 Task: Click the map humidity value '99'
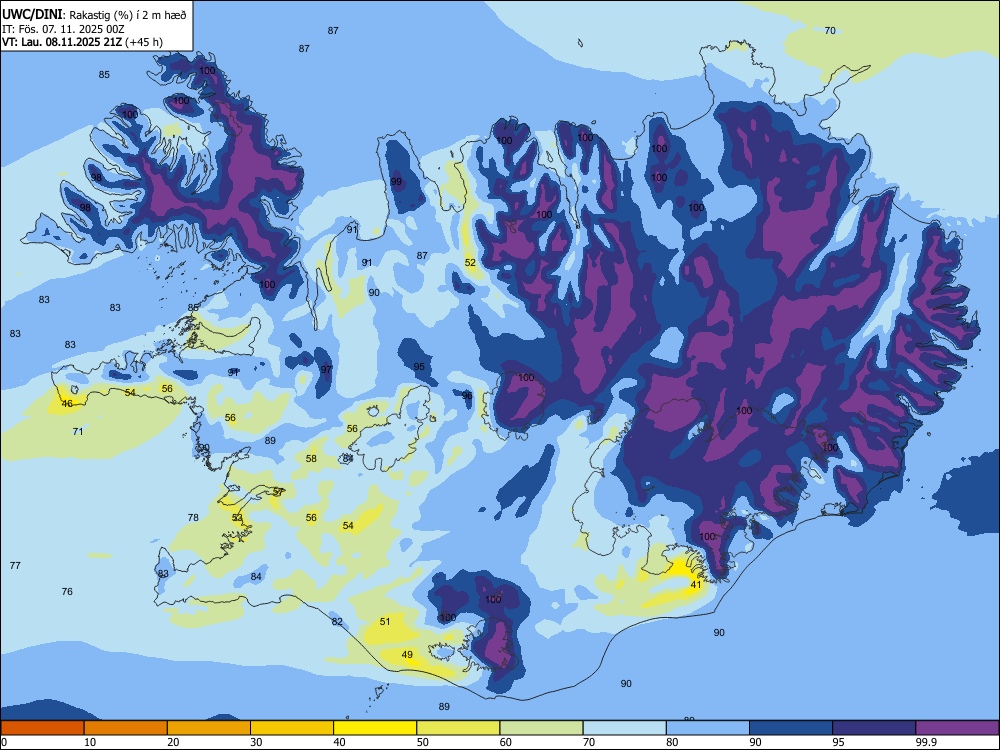pos(396,182)
